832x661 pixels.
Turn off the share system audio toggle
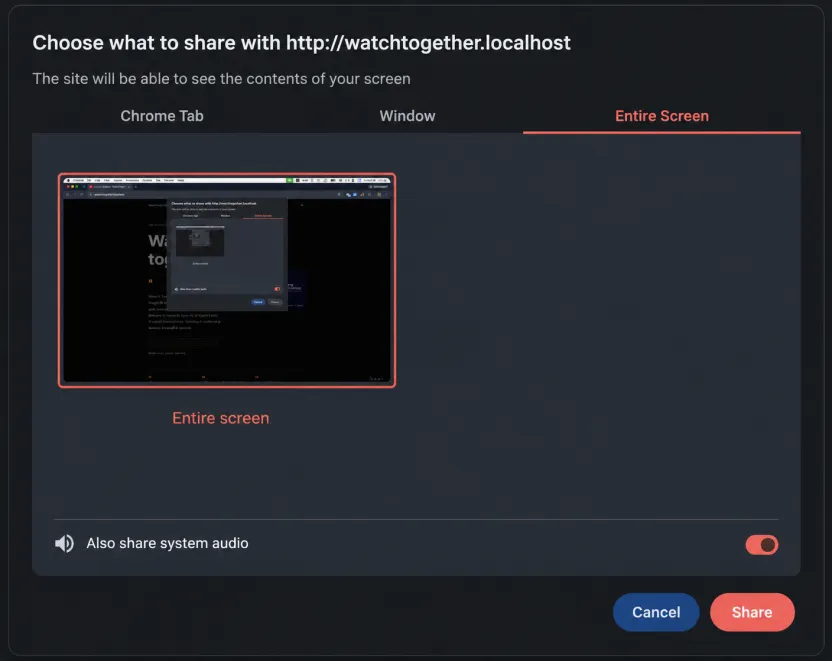[x=761, y=544]
